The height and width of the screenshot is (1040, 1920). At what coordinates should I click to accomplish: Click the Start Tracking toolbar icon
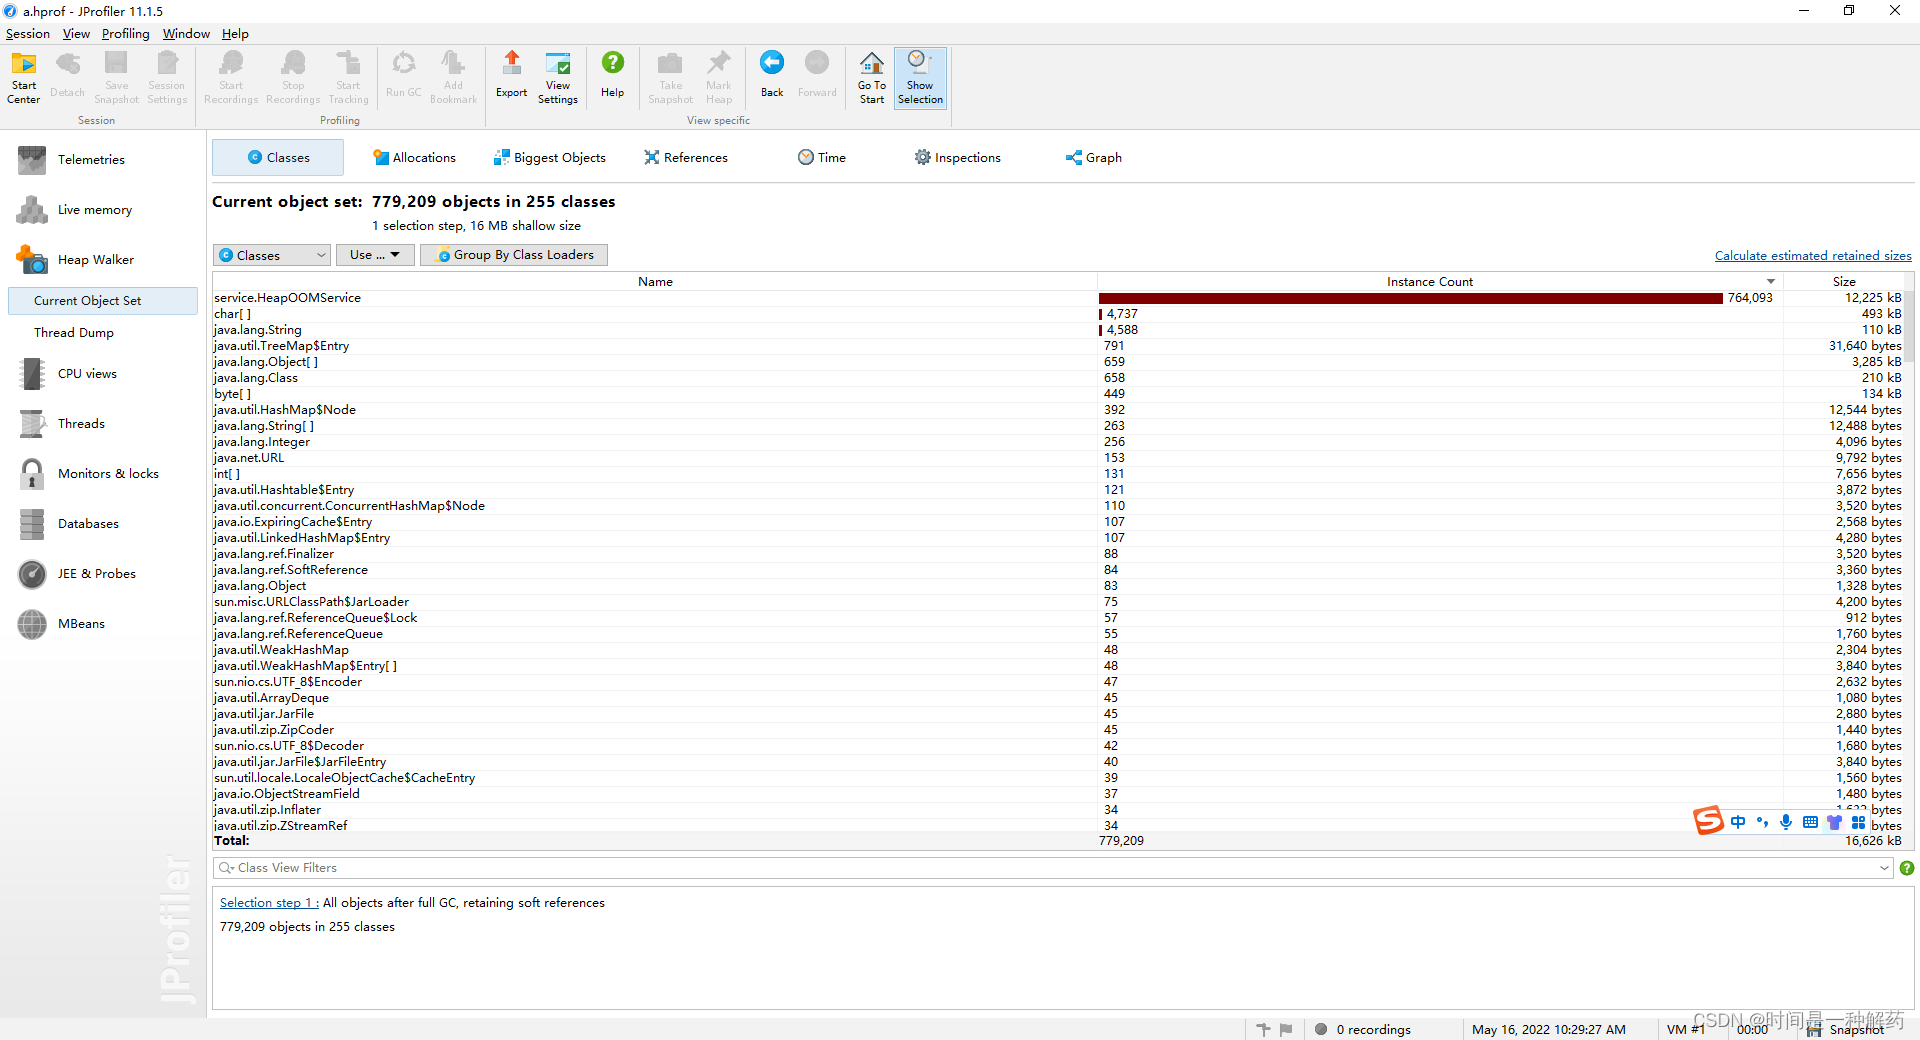pyautogui.click(x=348, y=77)
